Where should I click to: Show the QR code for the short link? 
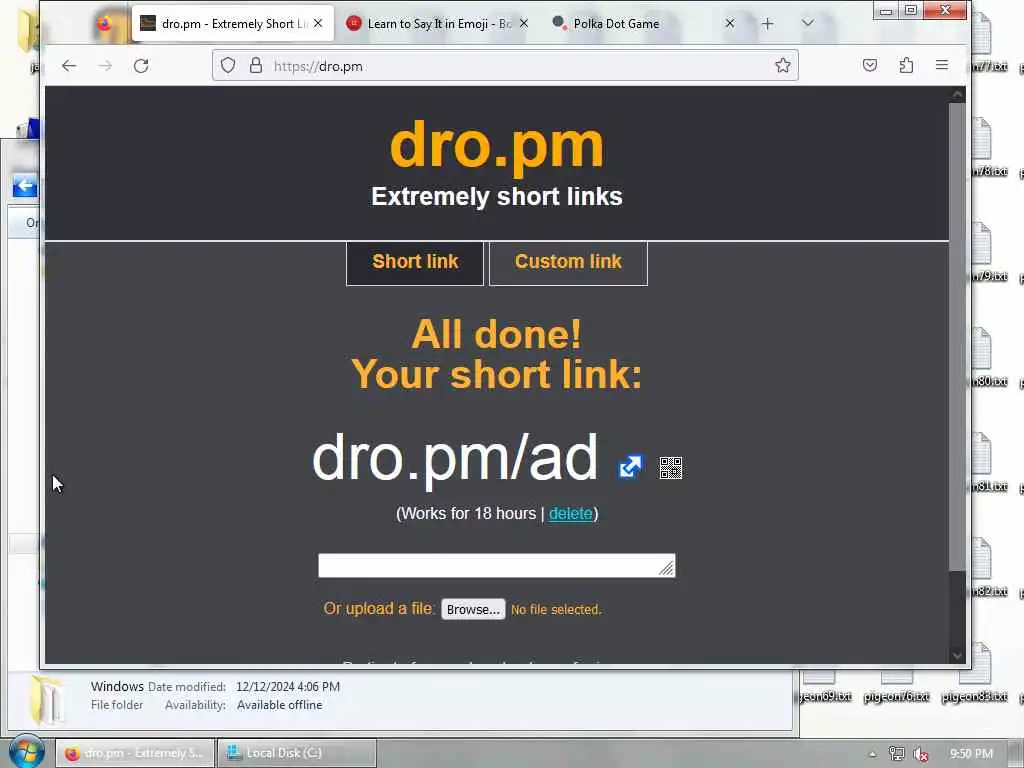(x=671, y=468)
